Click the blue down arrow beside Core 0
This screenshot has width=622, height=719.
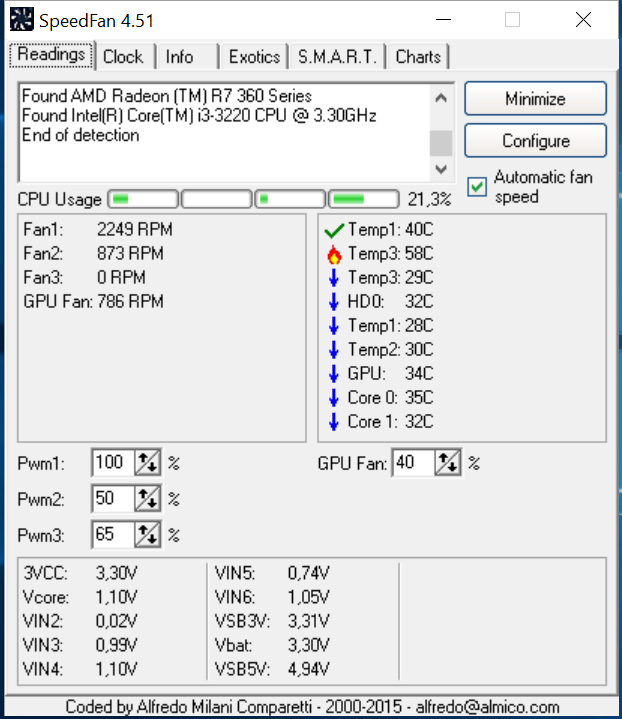pos(334,398)
